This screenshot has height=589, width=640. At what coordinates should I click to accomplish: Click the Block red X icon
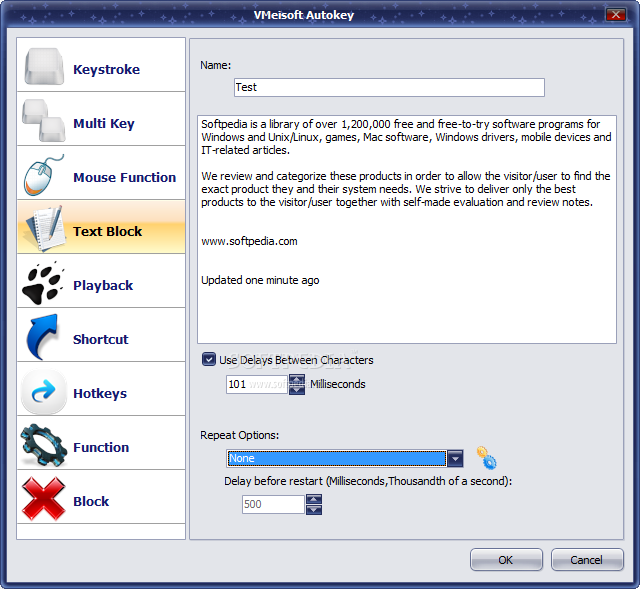click(44, 499)
